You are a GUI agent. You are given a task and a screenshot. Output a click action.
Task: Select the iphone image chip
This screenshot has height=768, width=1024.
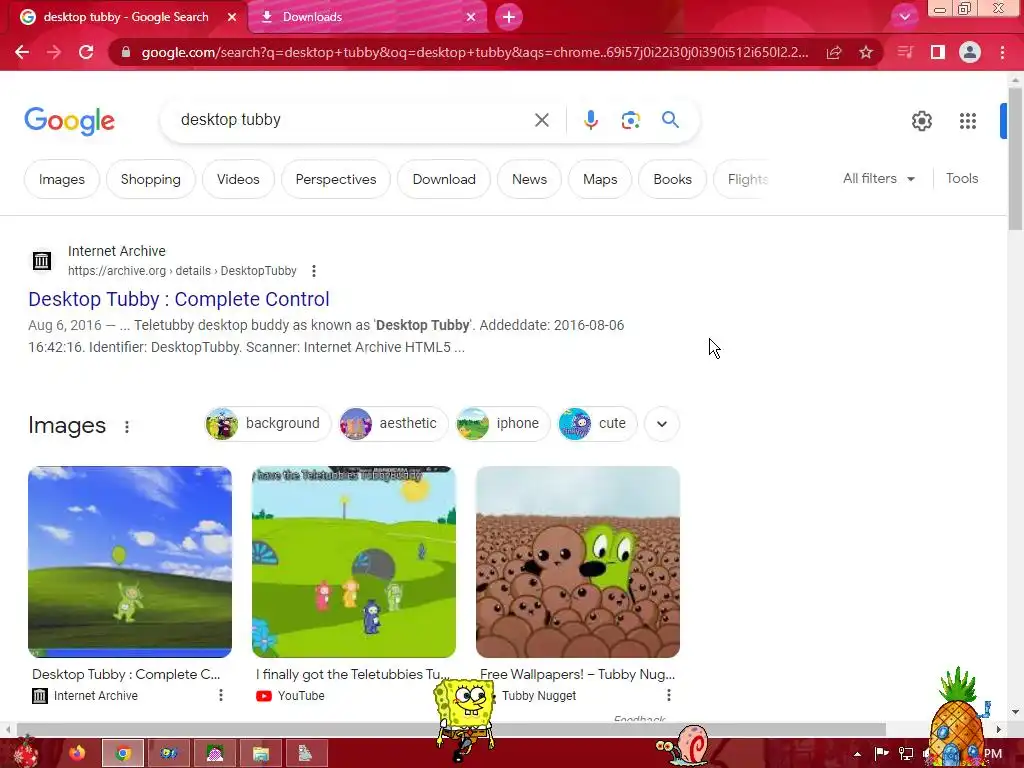pyautogui.click(x=503, y=424)
